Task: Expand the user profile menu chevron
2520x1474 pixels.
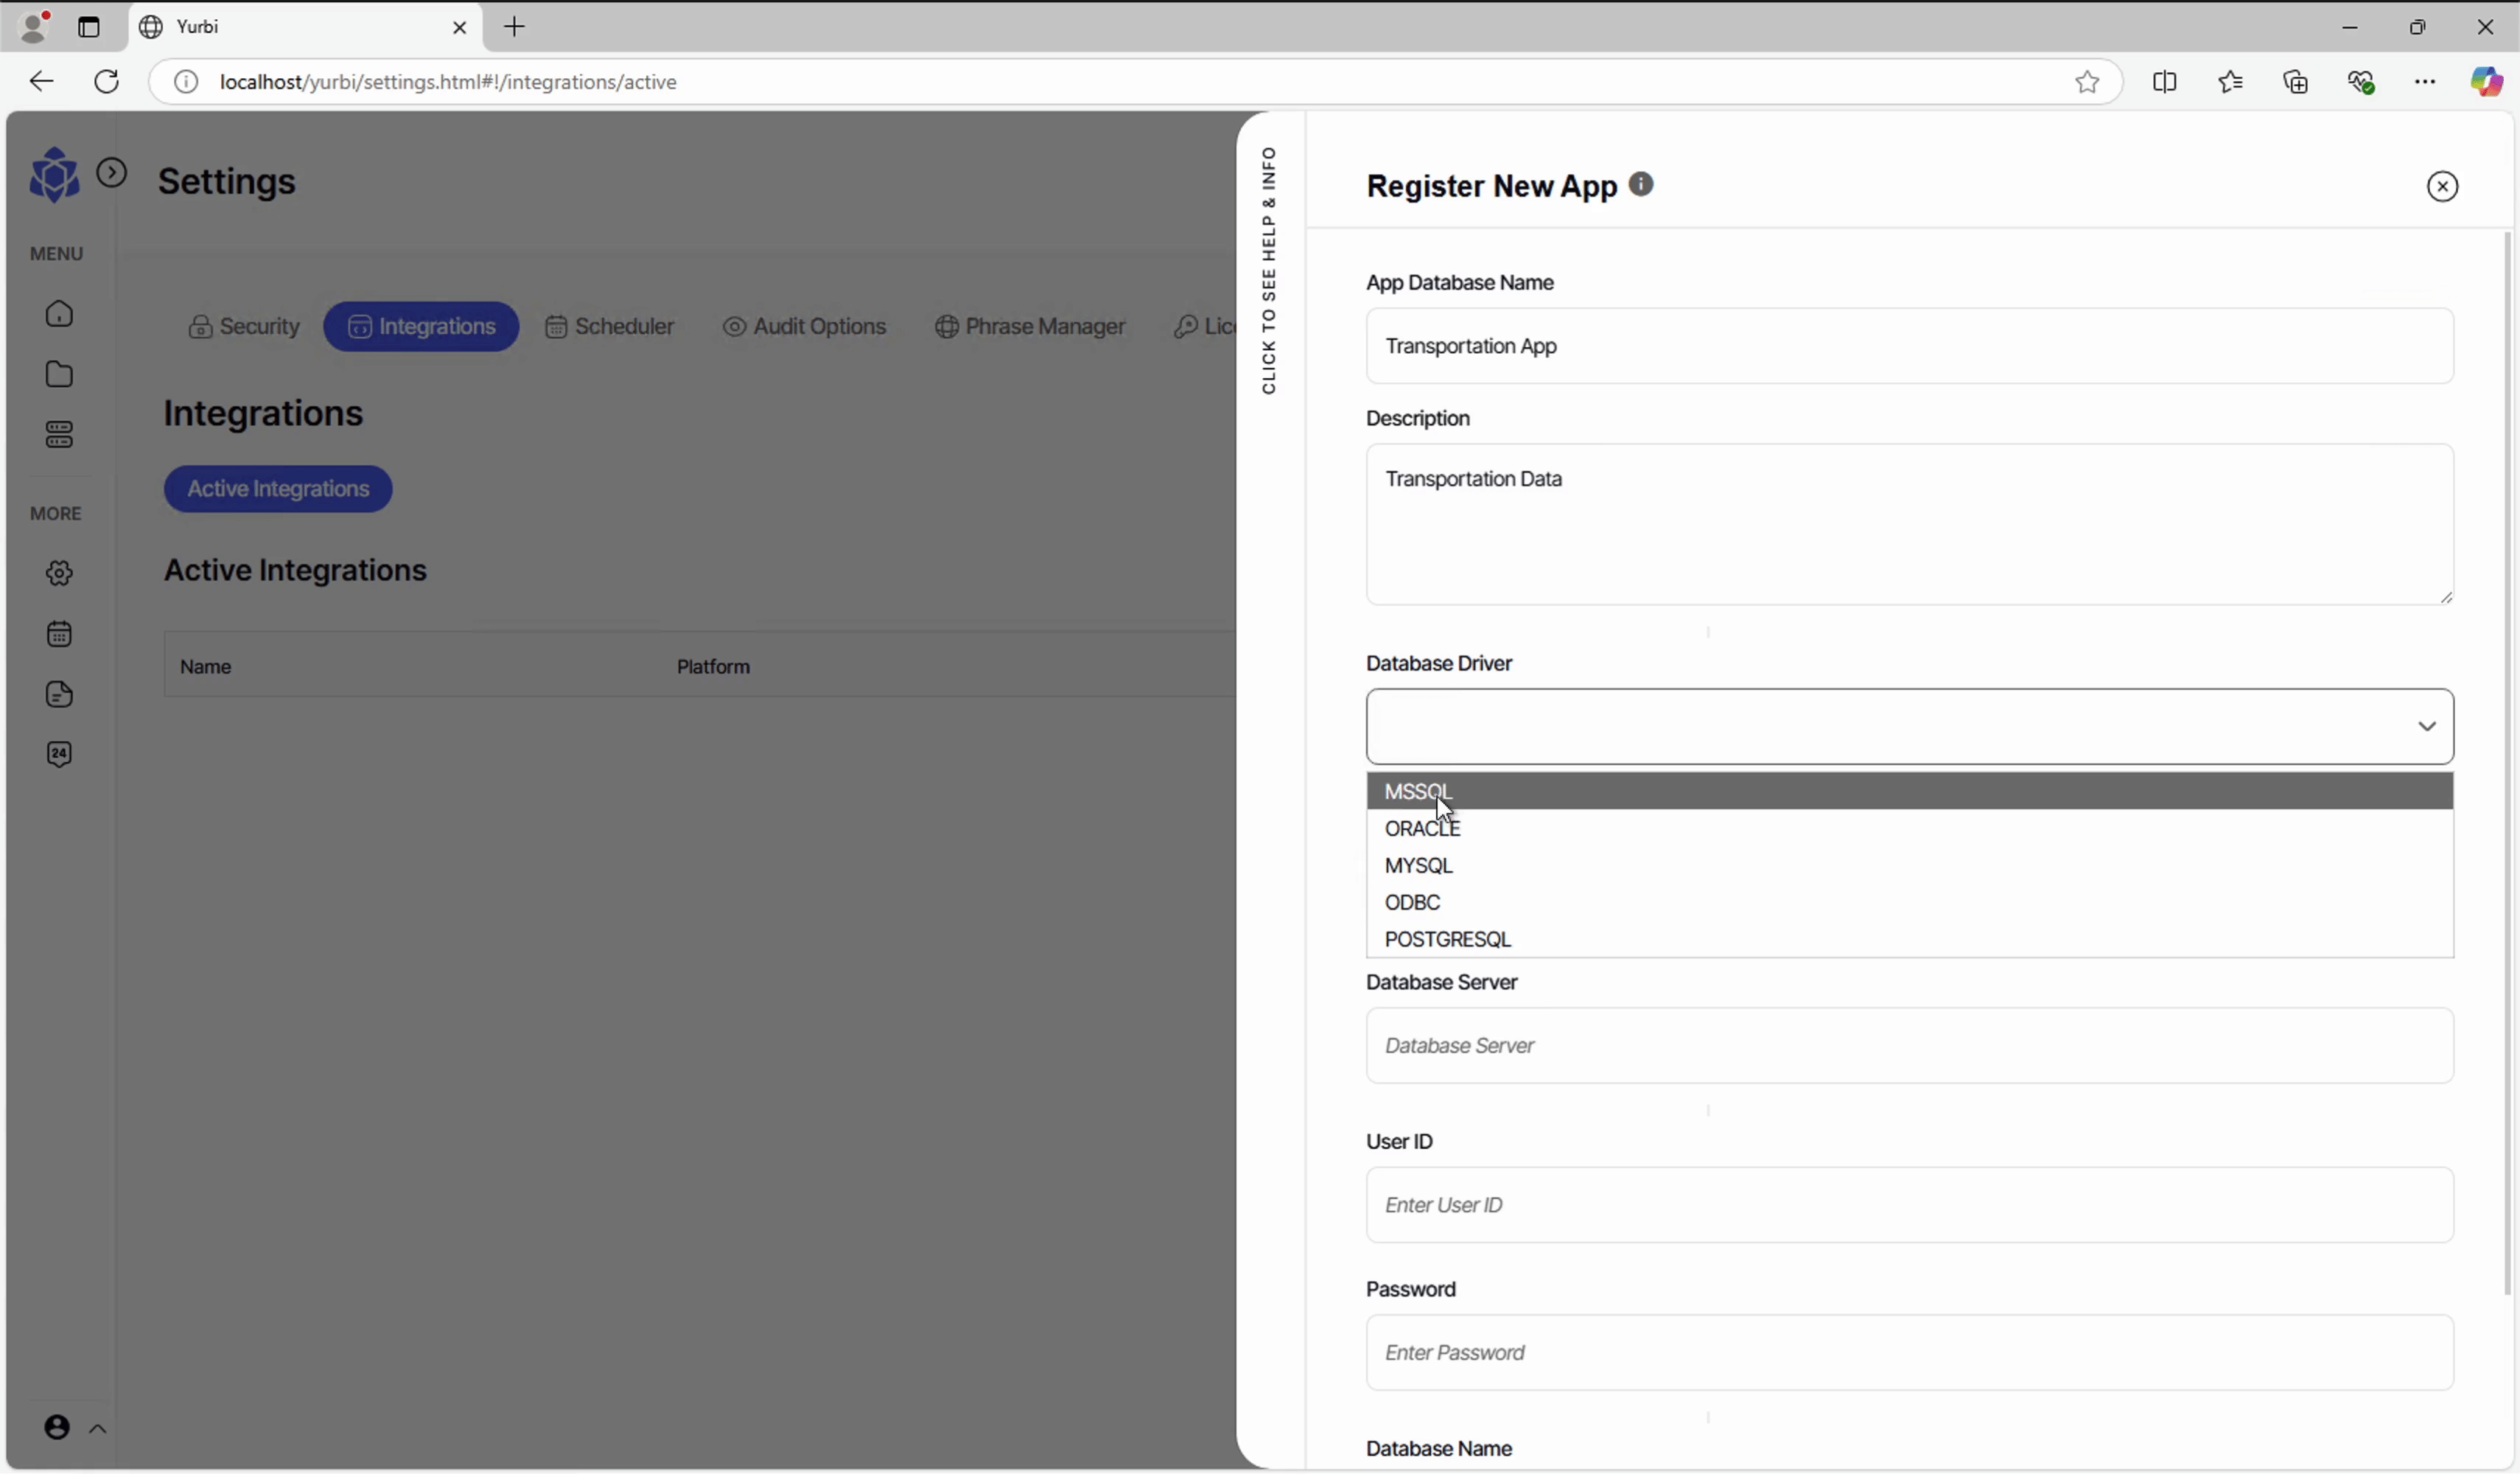Action: (x=98, y=1429)
